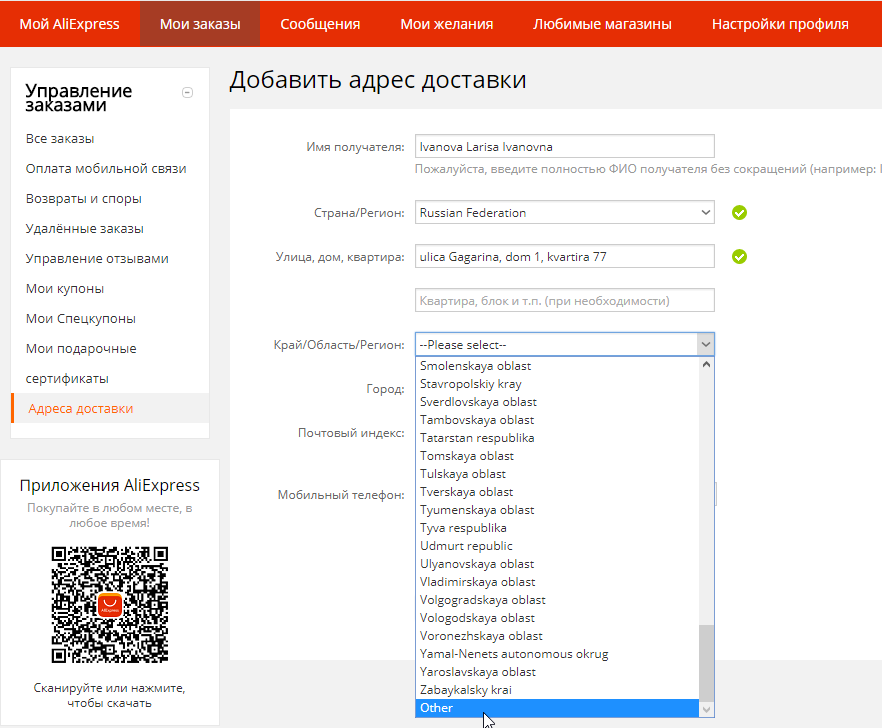This screenshot has height=728, width=882.
Task: Select Smolenskaya oblast option
Action: tap(557, 366)
